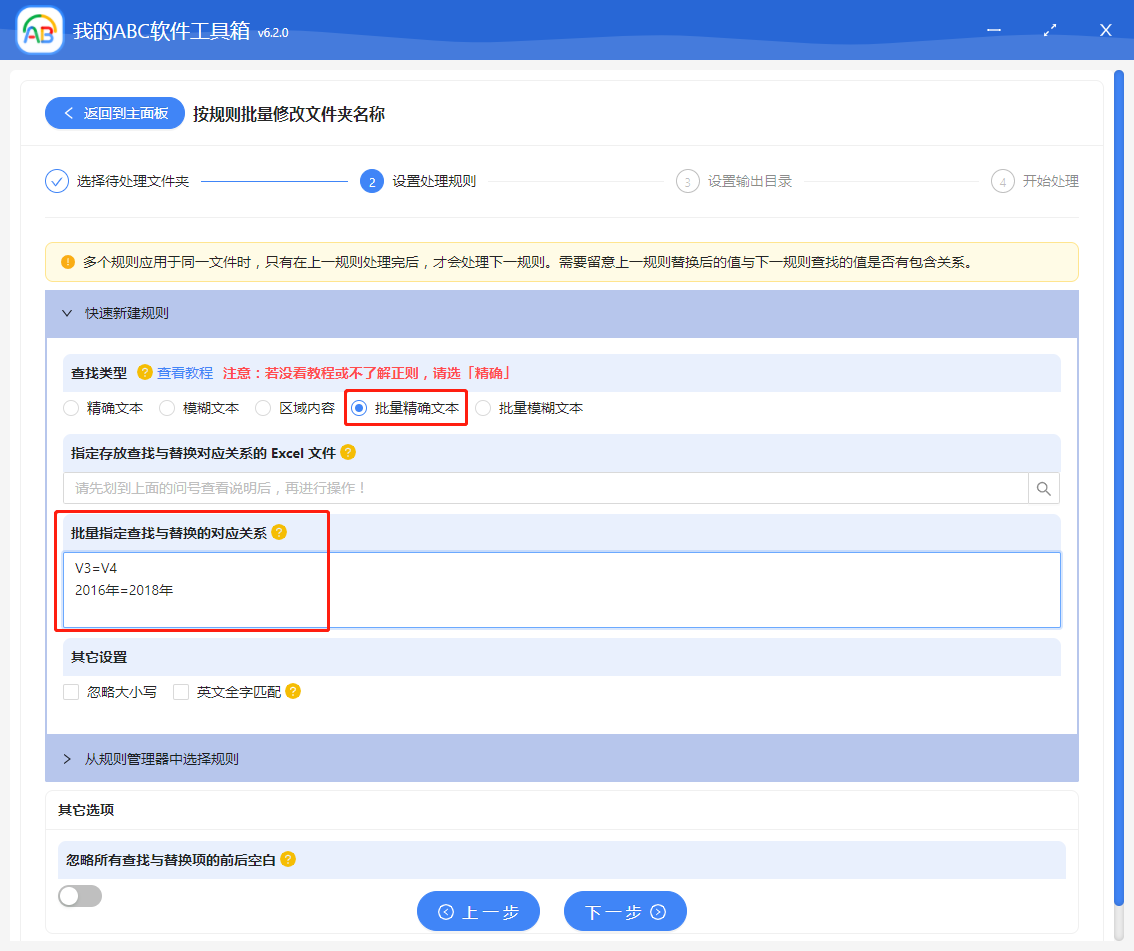Enable the 忽略大小写 checkbox
The height and width of the screenshot is (951, 1134).
pos(70,691)
